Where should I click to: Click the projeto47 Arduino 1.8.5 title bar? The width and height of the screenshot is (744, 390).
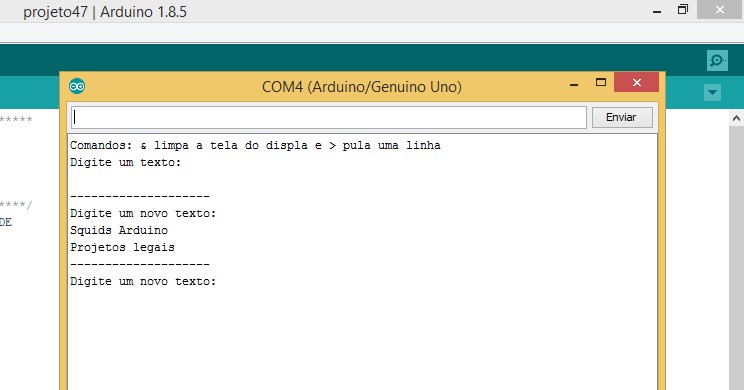click(x=105, y=12)
